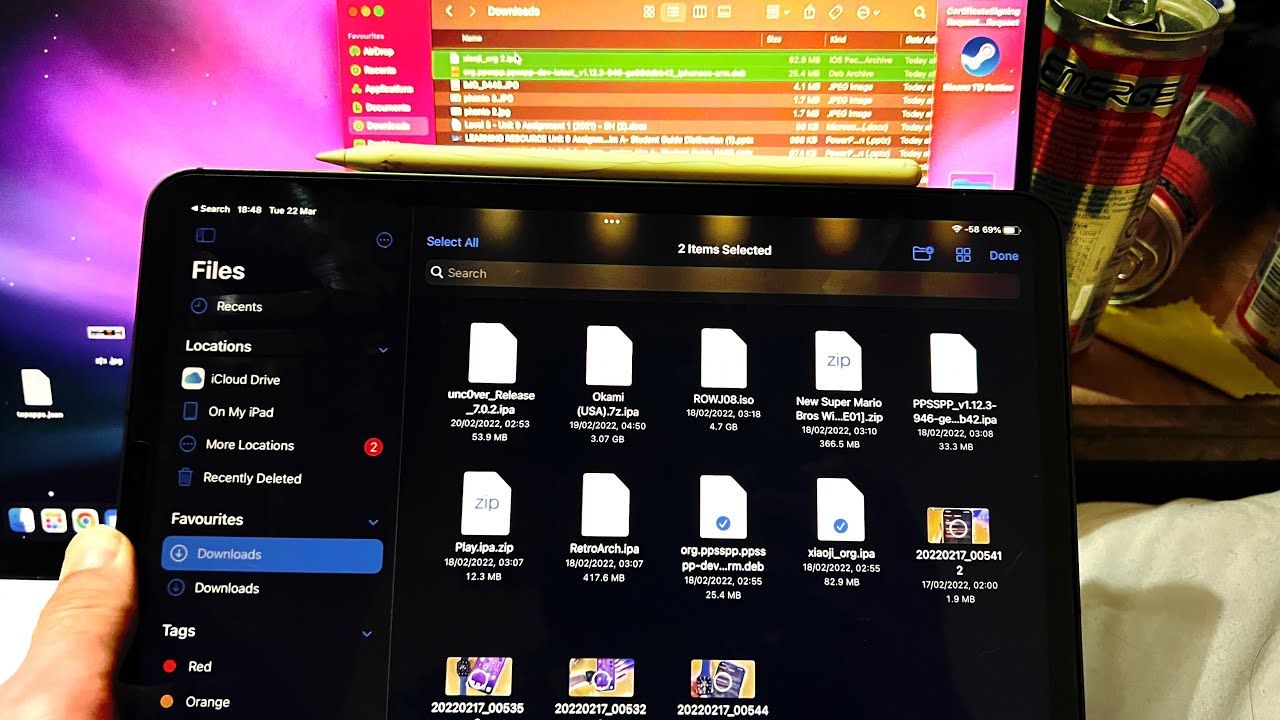
Task: Open Recents in the Files sidebar
Action: [227, 307]
